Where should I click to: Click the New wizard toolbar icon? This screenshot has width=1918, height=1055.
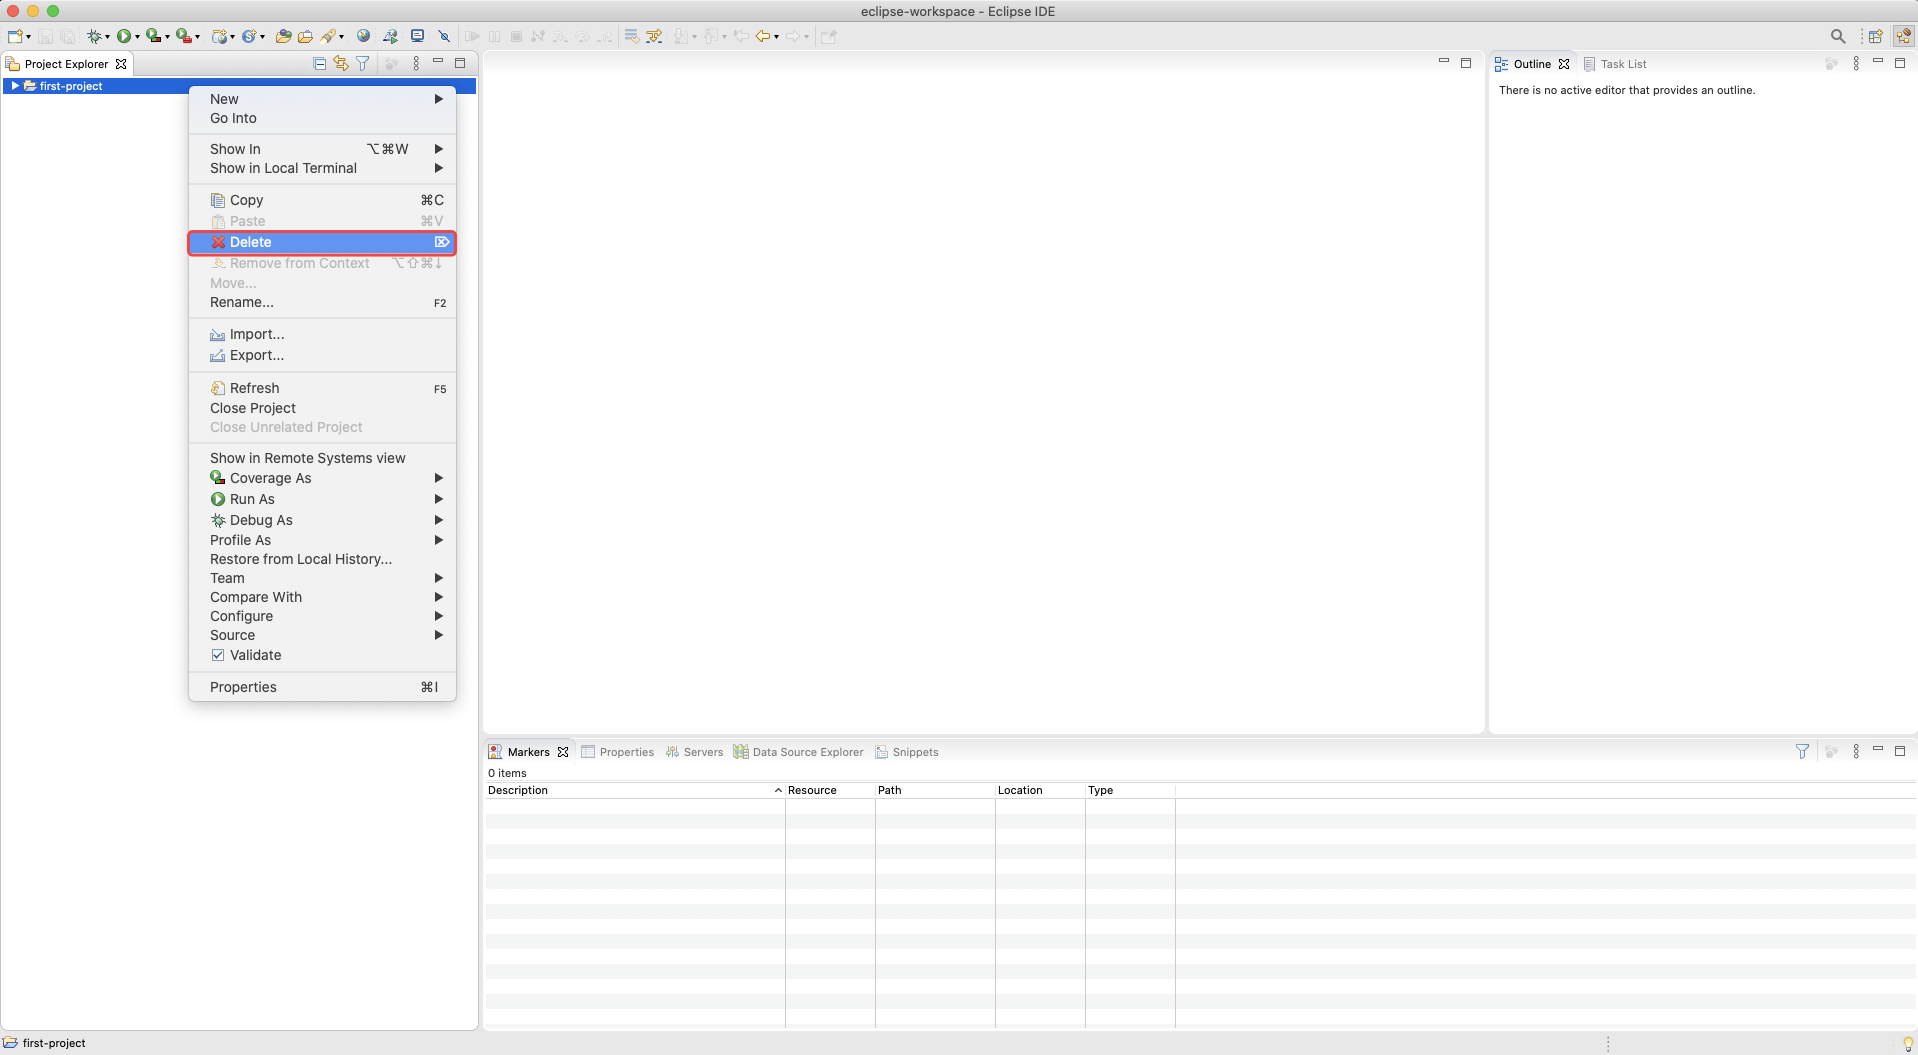pos(14,36)
